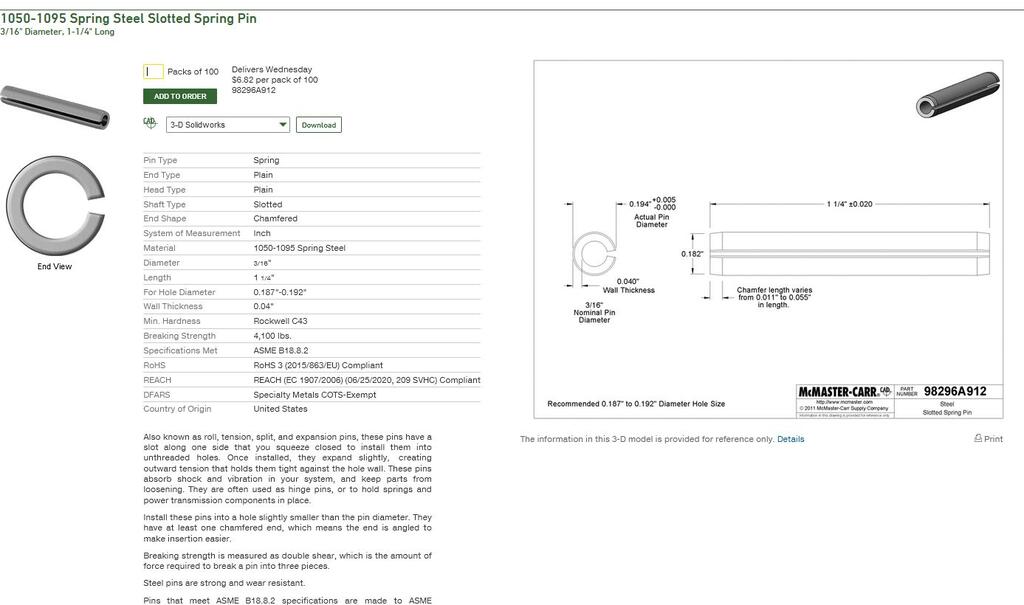Click the '4,100 lbs.' breaking strength value
Viewport: 1024px width, 605px height.
coord(272,336)
